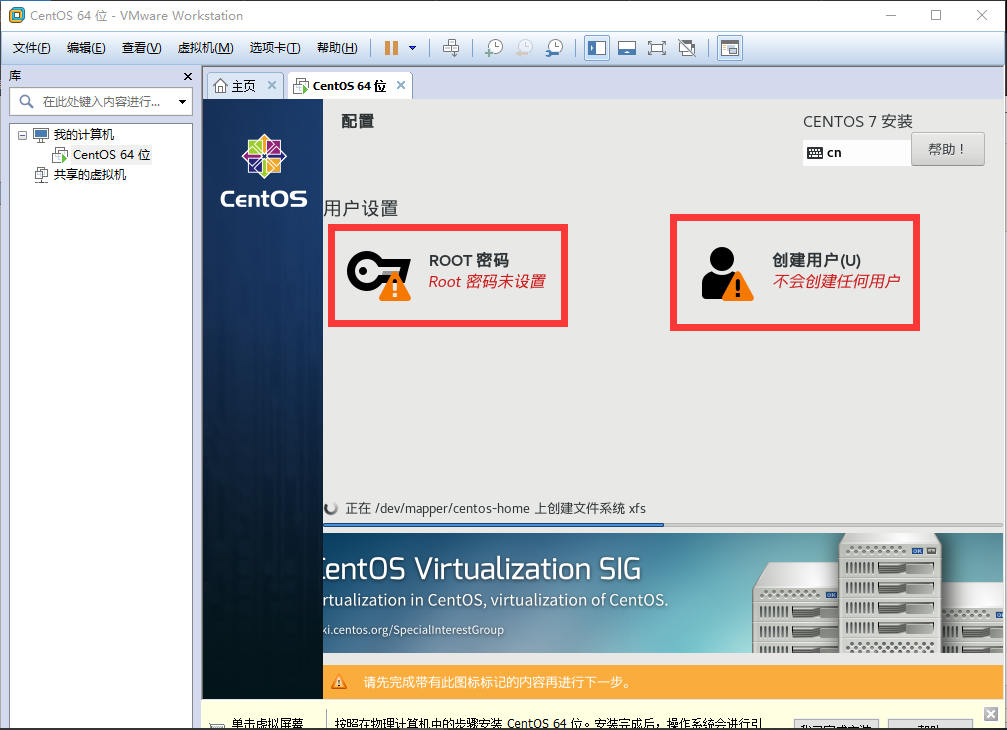Select CentOS 64 位 in the library tree

111,155
